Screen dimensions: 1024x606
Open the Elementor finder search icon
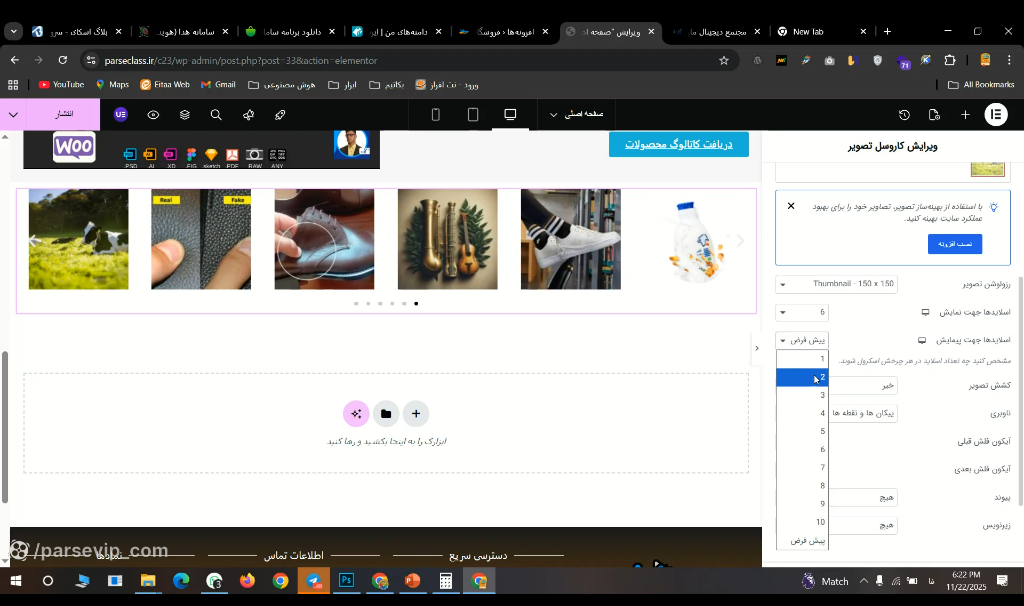[216, 115]
